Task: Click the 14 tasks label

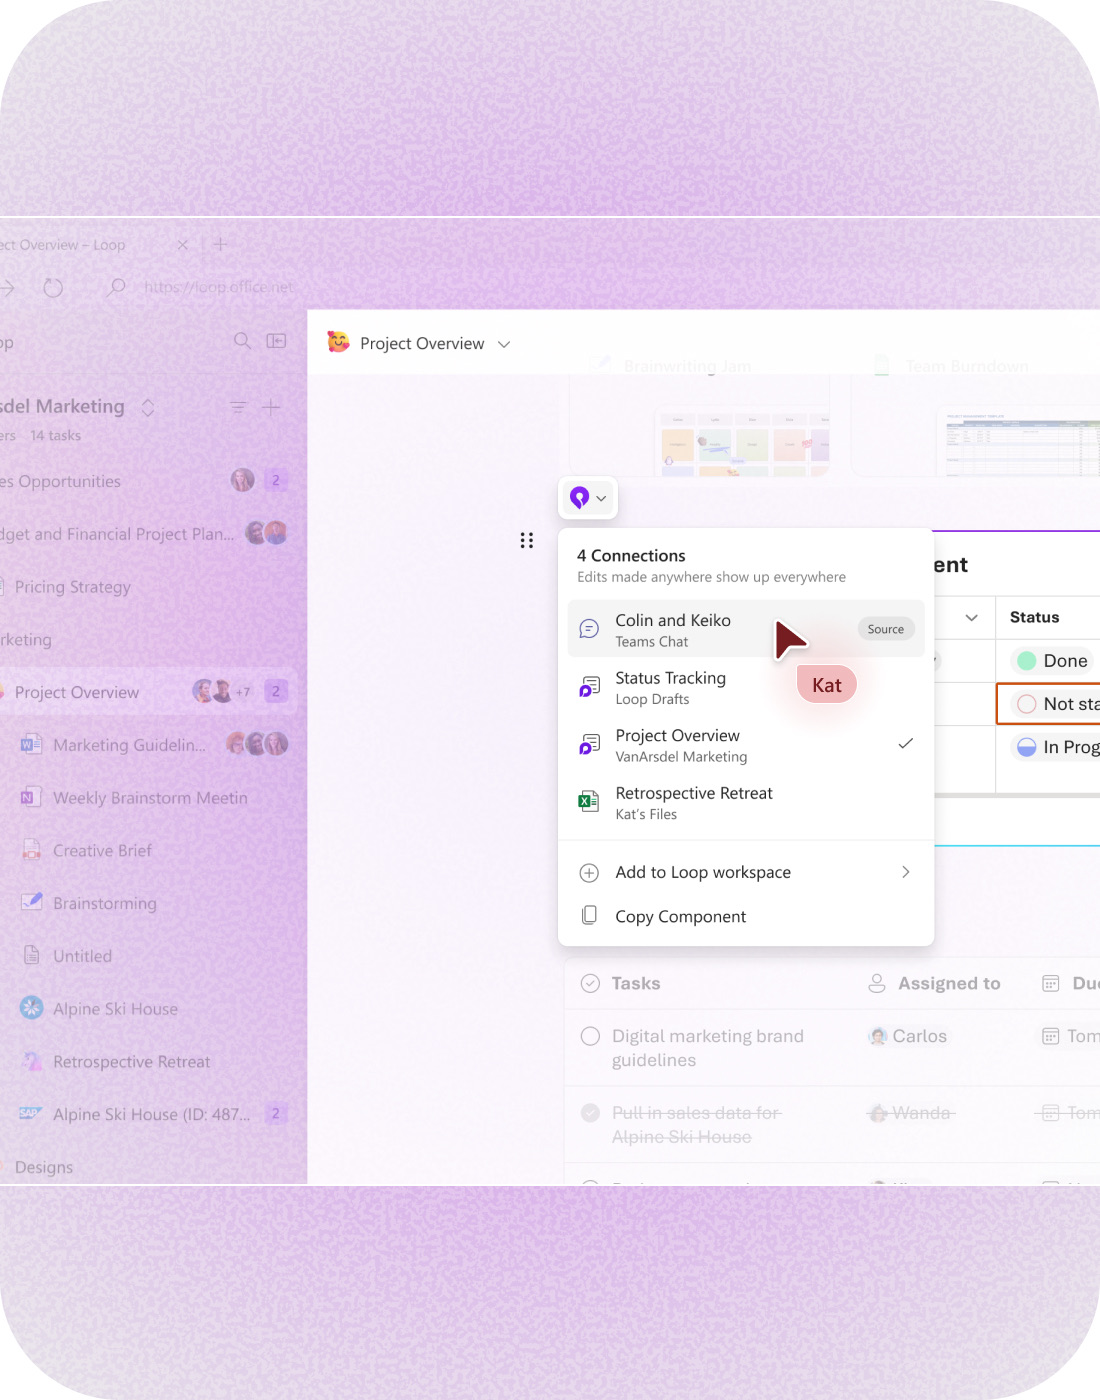Action: (x=55, y=435)
